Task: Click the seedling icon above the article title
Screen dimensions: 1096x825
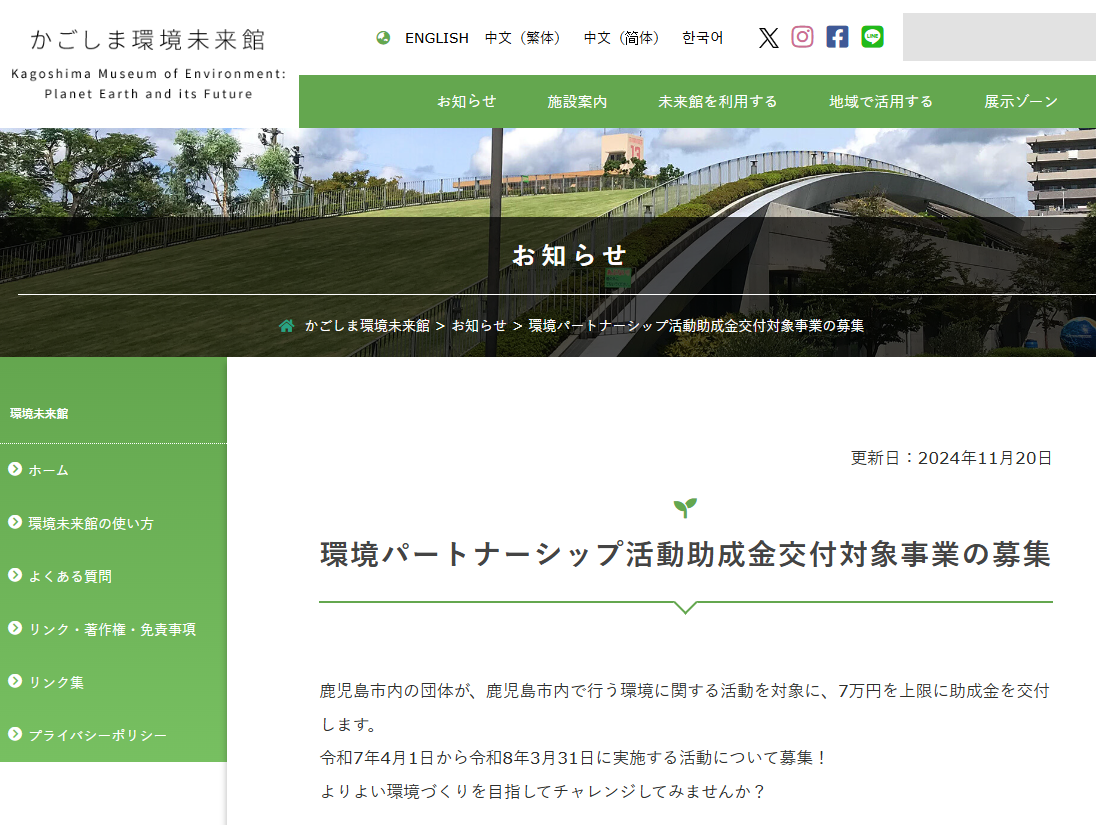Action: 685,509
